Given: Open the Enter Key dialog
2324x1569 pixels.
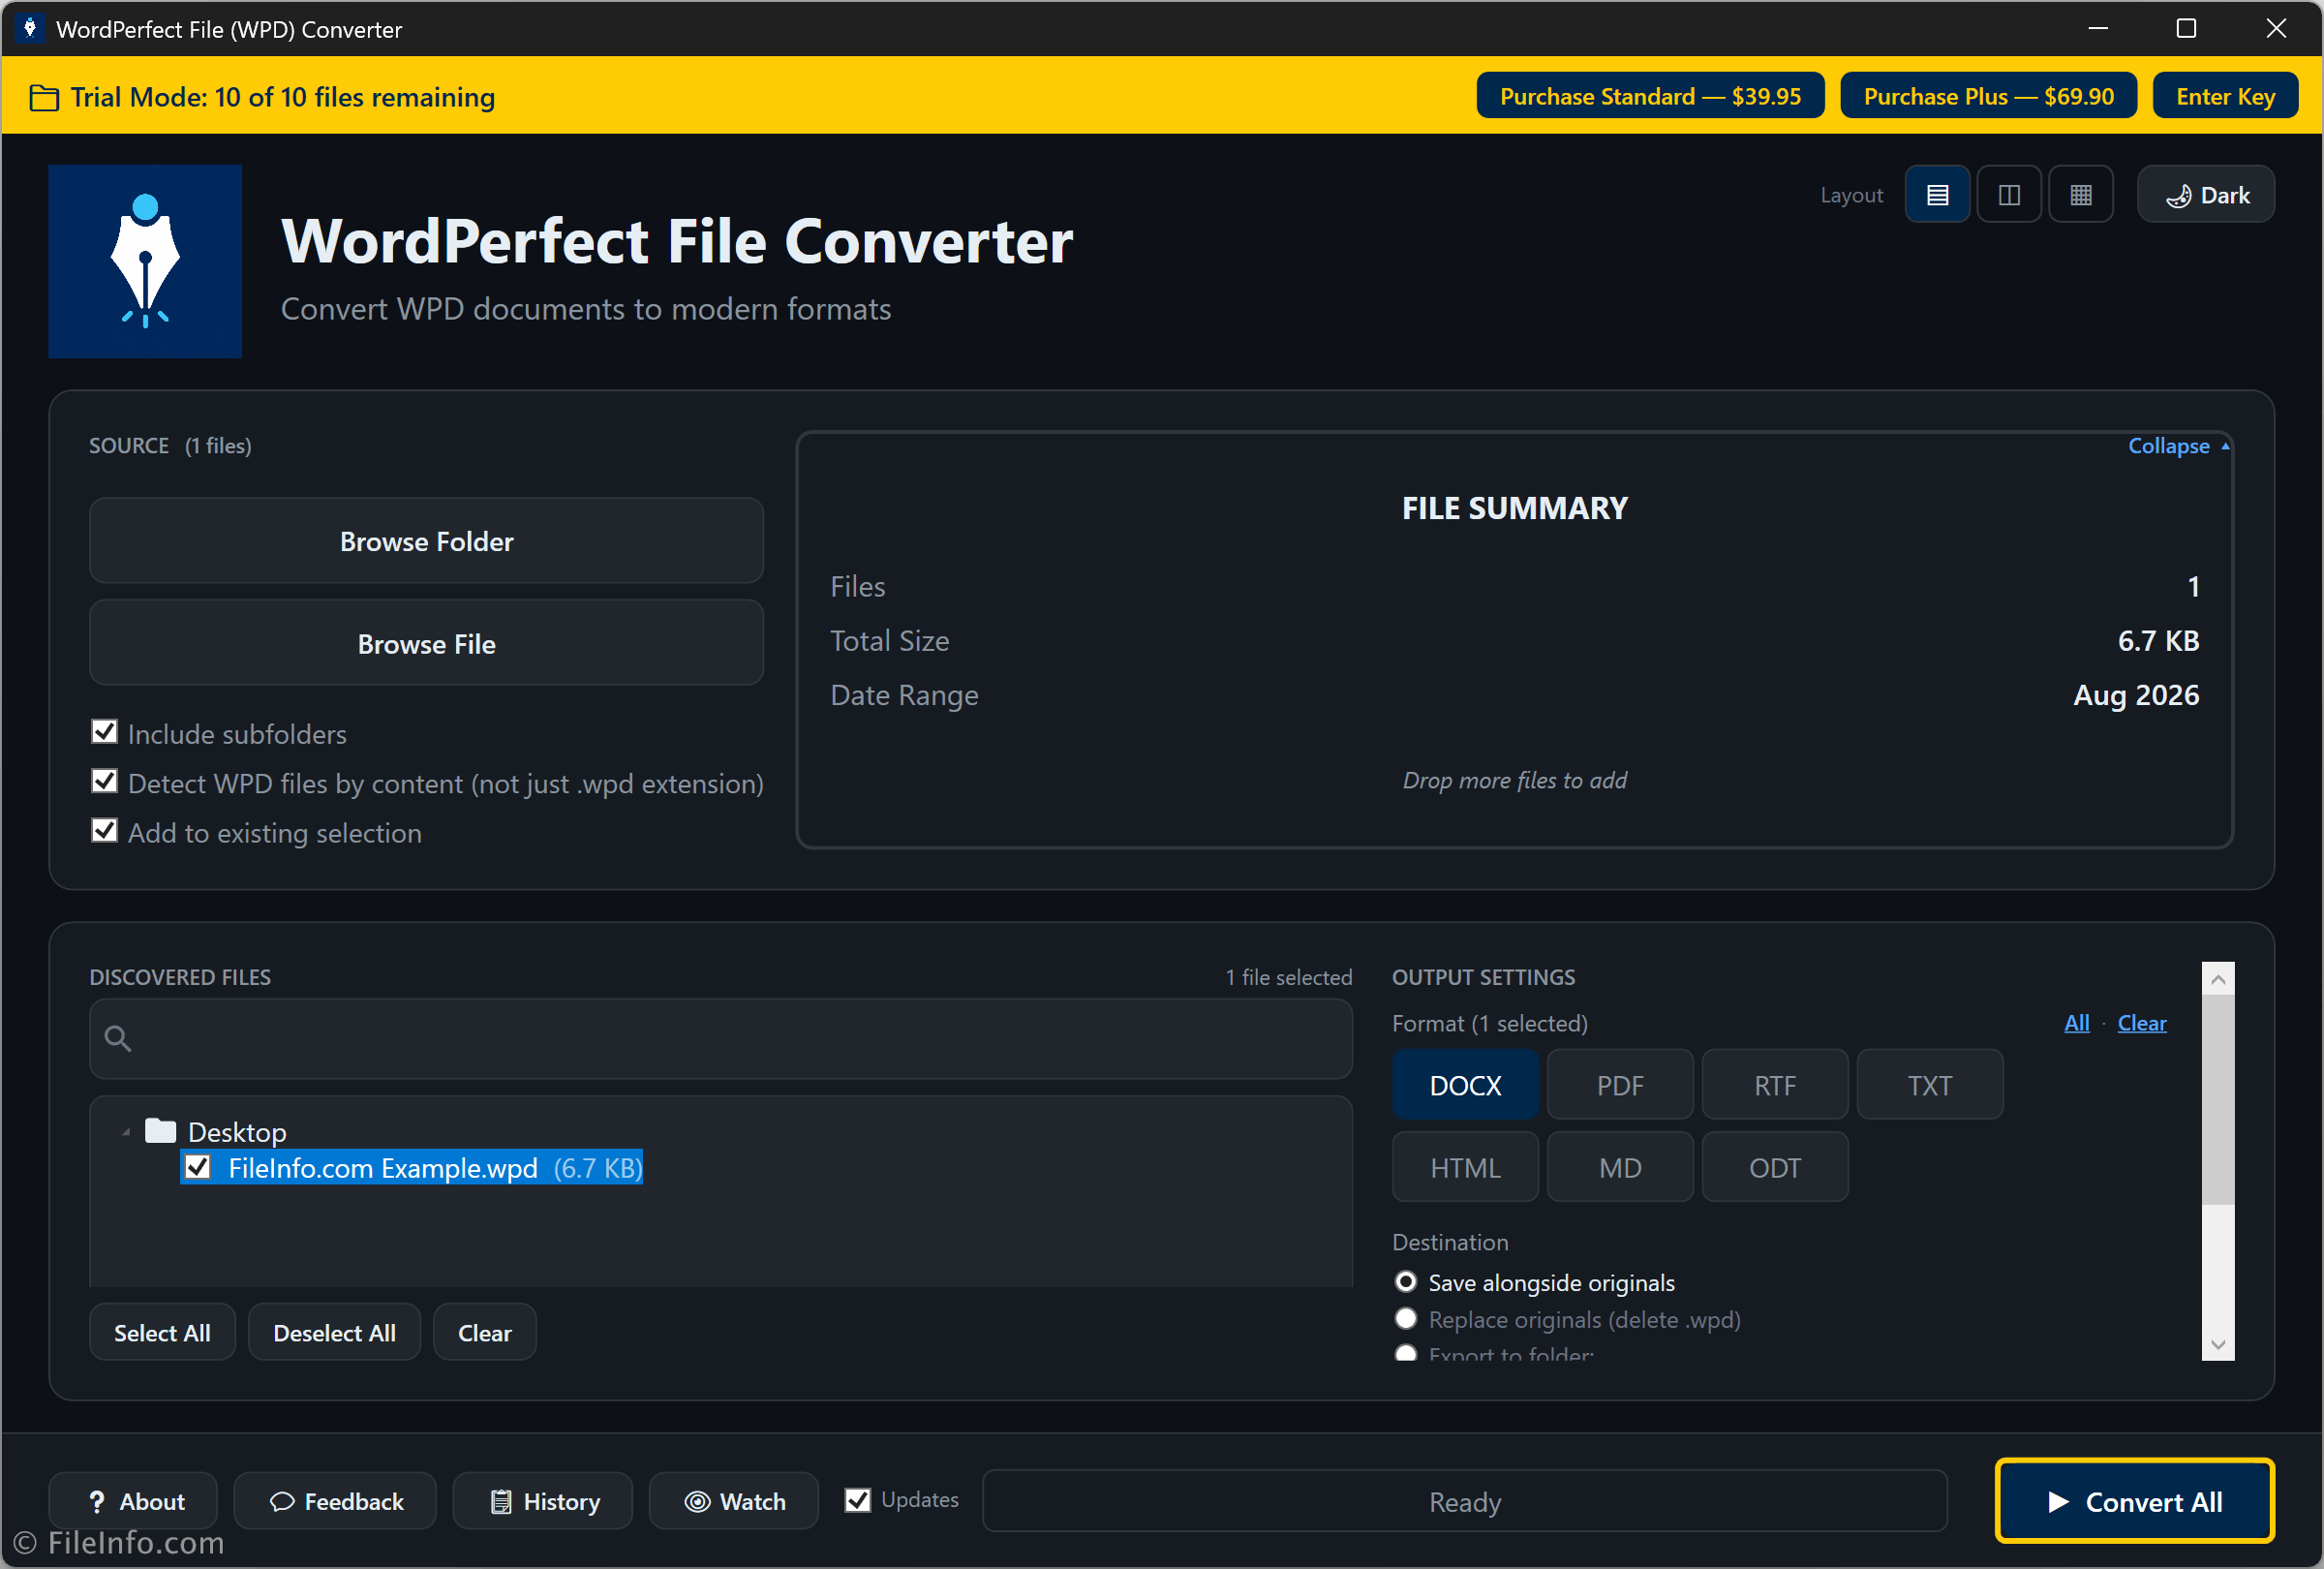Looking at the screenshot, I should click(x=2225, y=96).
